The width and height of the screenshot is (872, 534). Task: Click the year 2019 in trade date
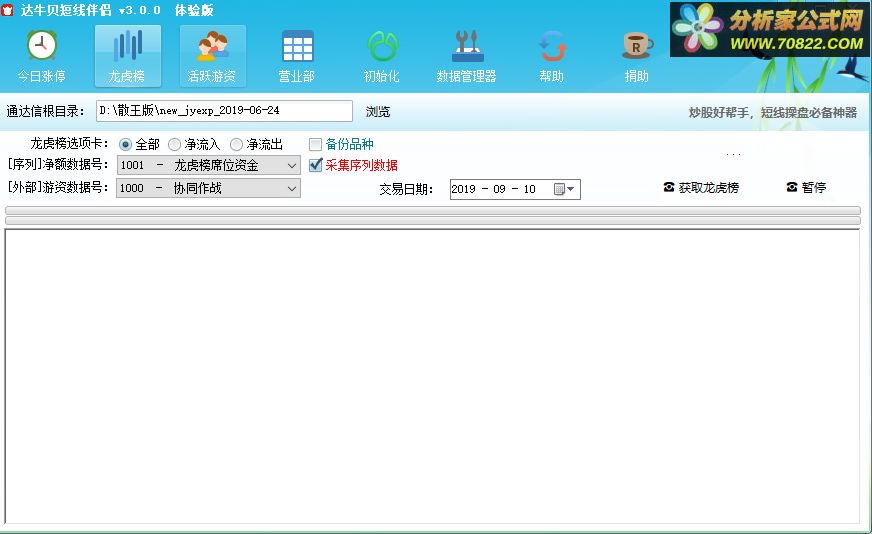(464, 189)
